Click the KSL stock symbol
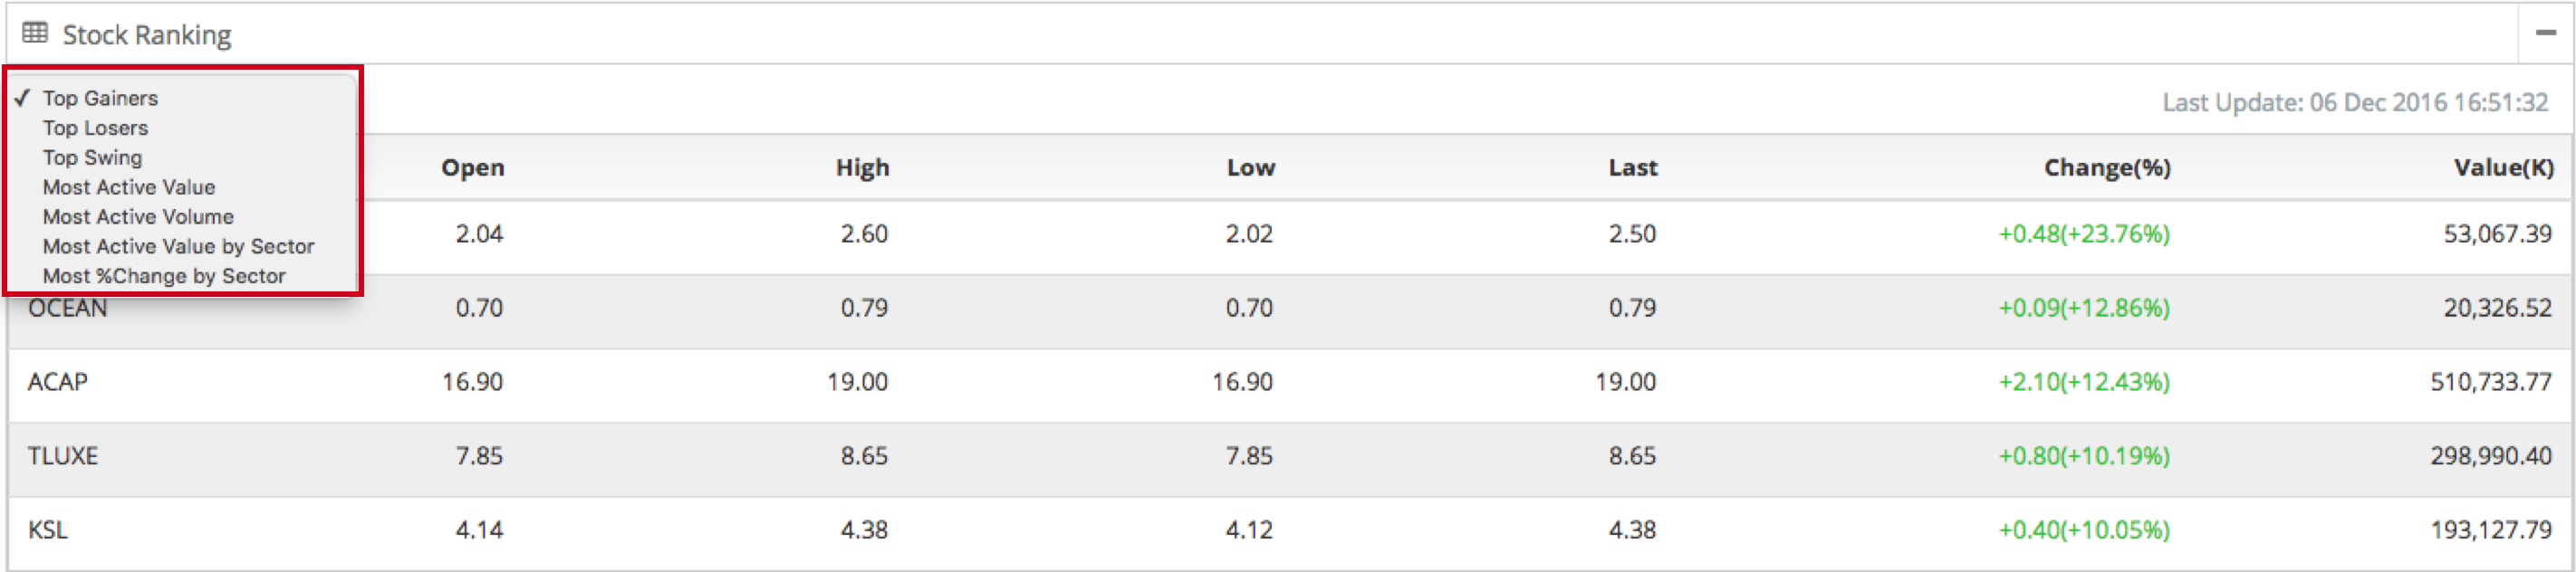The image size is (2576, 572). (x=47, y=530)
